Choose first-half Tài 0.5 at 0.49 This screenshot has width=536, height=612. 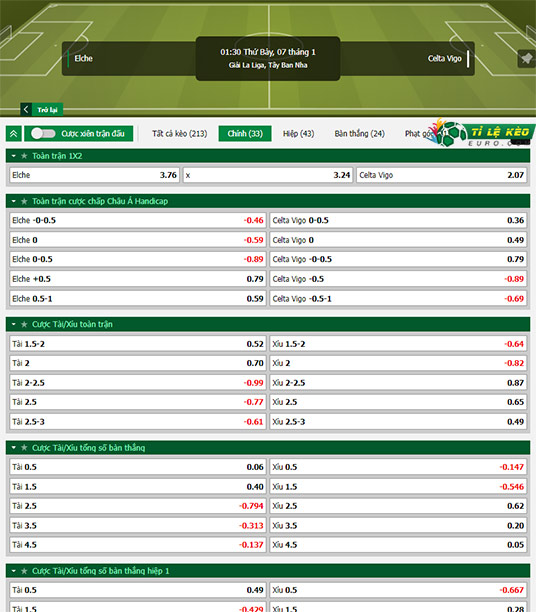[138, 590]
